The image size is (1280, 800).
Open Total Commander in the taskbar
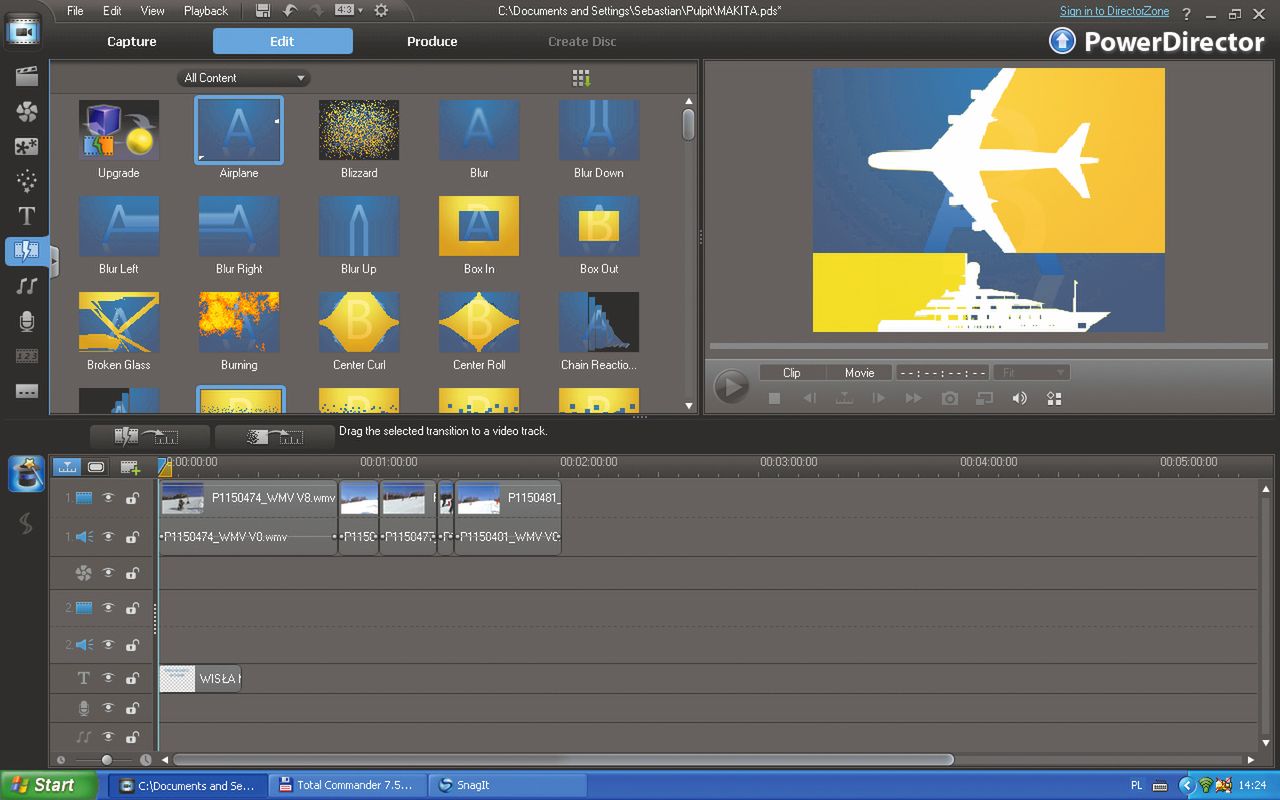tap(348, 785)
